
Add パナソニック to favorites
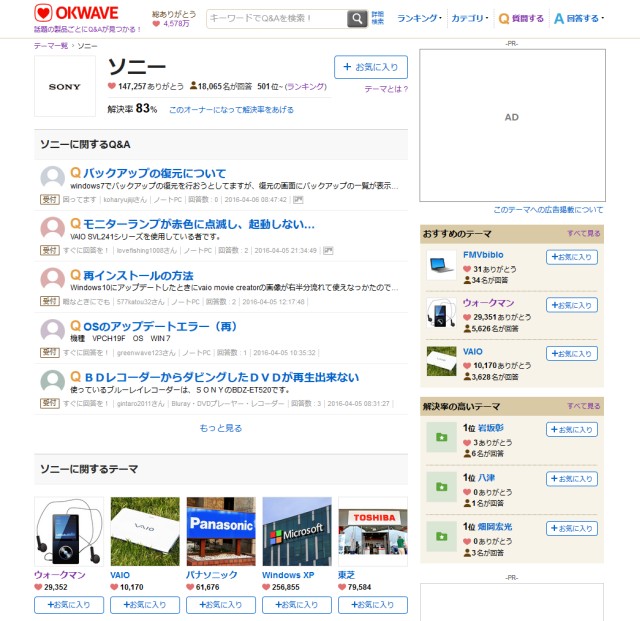point(221,605)
